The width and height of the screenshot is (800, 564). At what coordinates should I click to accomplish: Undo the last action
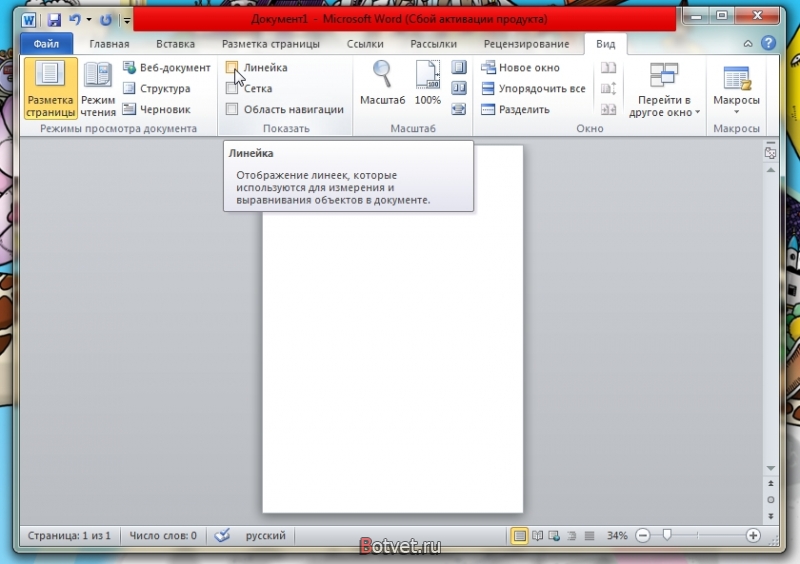(75, 20)
